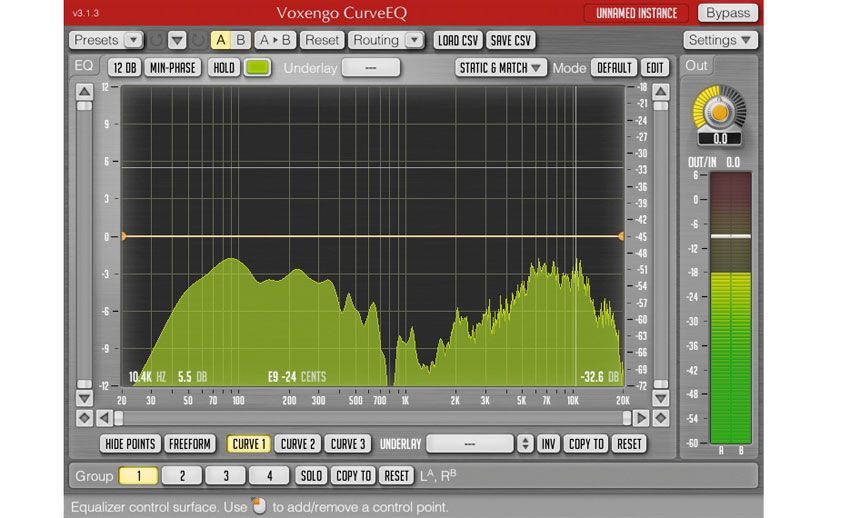Click curve Copy To button
The image size is (850, 518).
click(586, 444)
